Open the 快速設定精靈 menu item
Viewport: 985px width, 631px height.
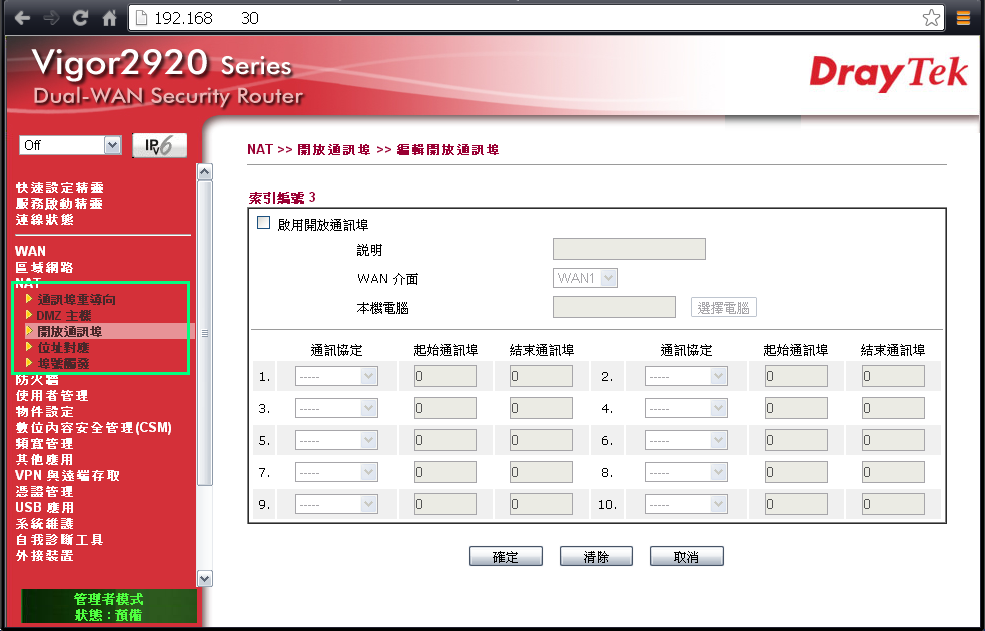60,187
